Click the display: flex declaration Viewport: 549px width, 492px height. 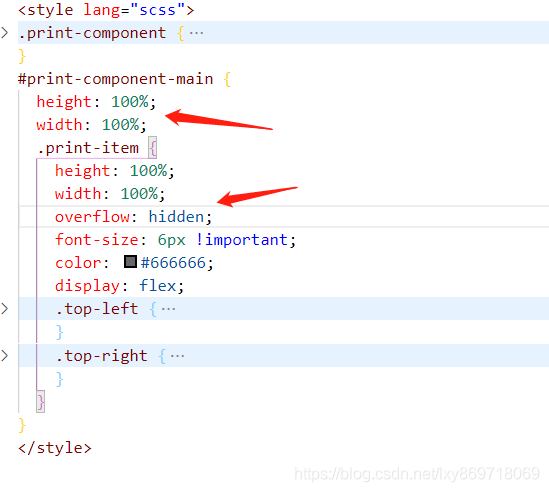pos(119,286)
